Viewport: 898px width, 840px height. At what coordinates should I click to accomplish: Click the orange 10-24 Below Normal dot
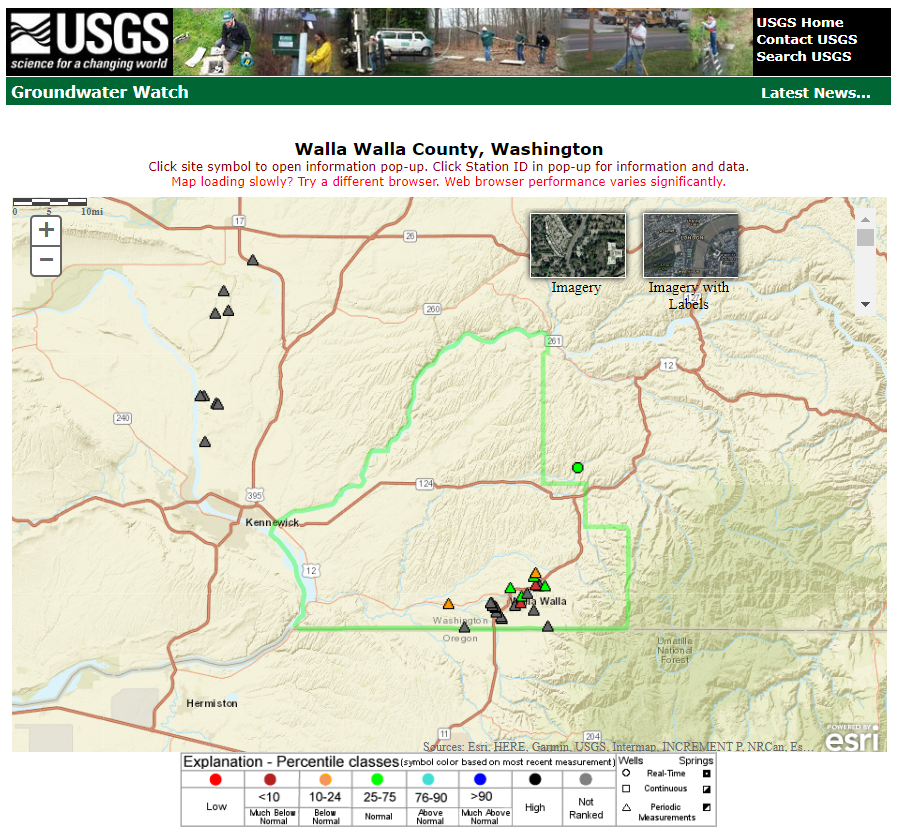(325, 779)
